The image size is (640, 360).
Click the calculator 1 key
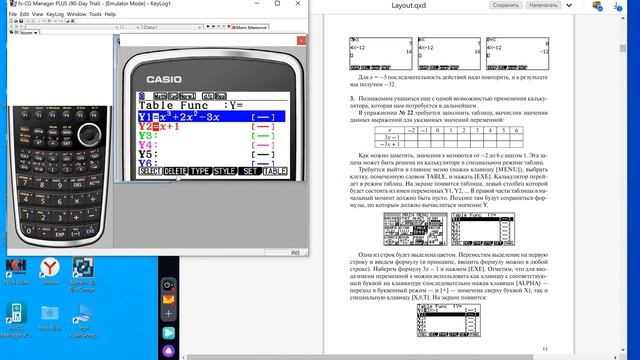(x=27, y=215)
